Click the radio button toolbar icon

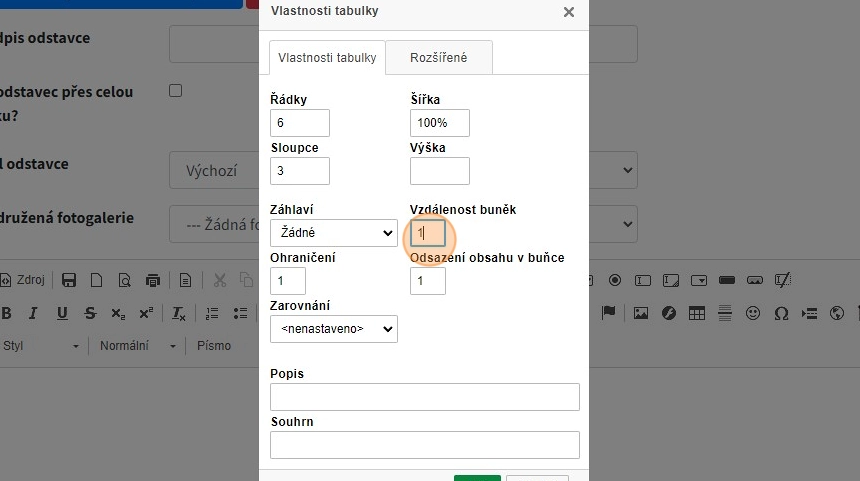615,280
